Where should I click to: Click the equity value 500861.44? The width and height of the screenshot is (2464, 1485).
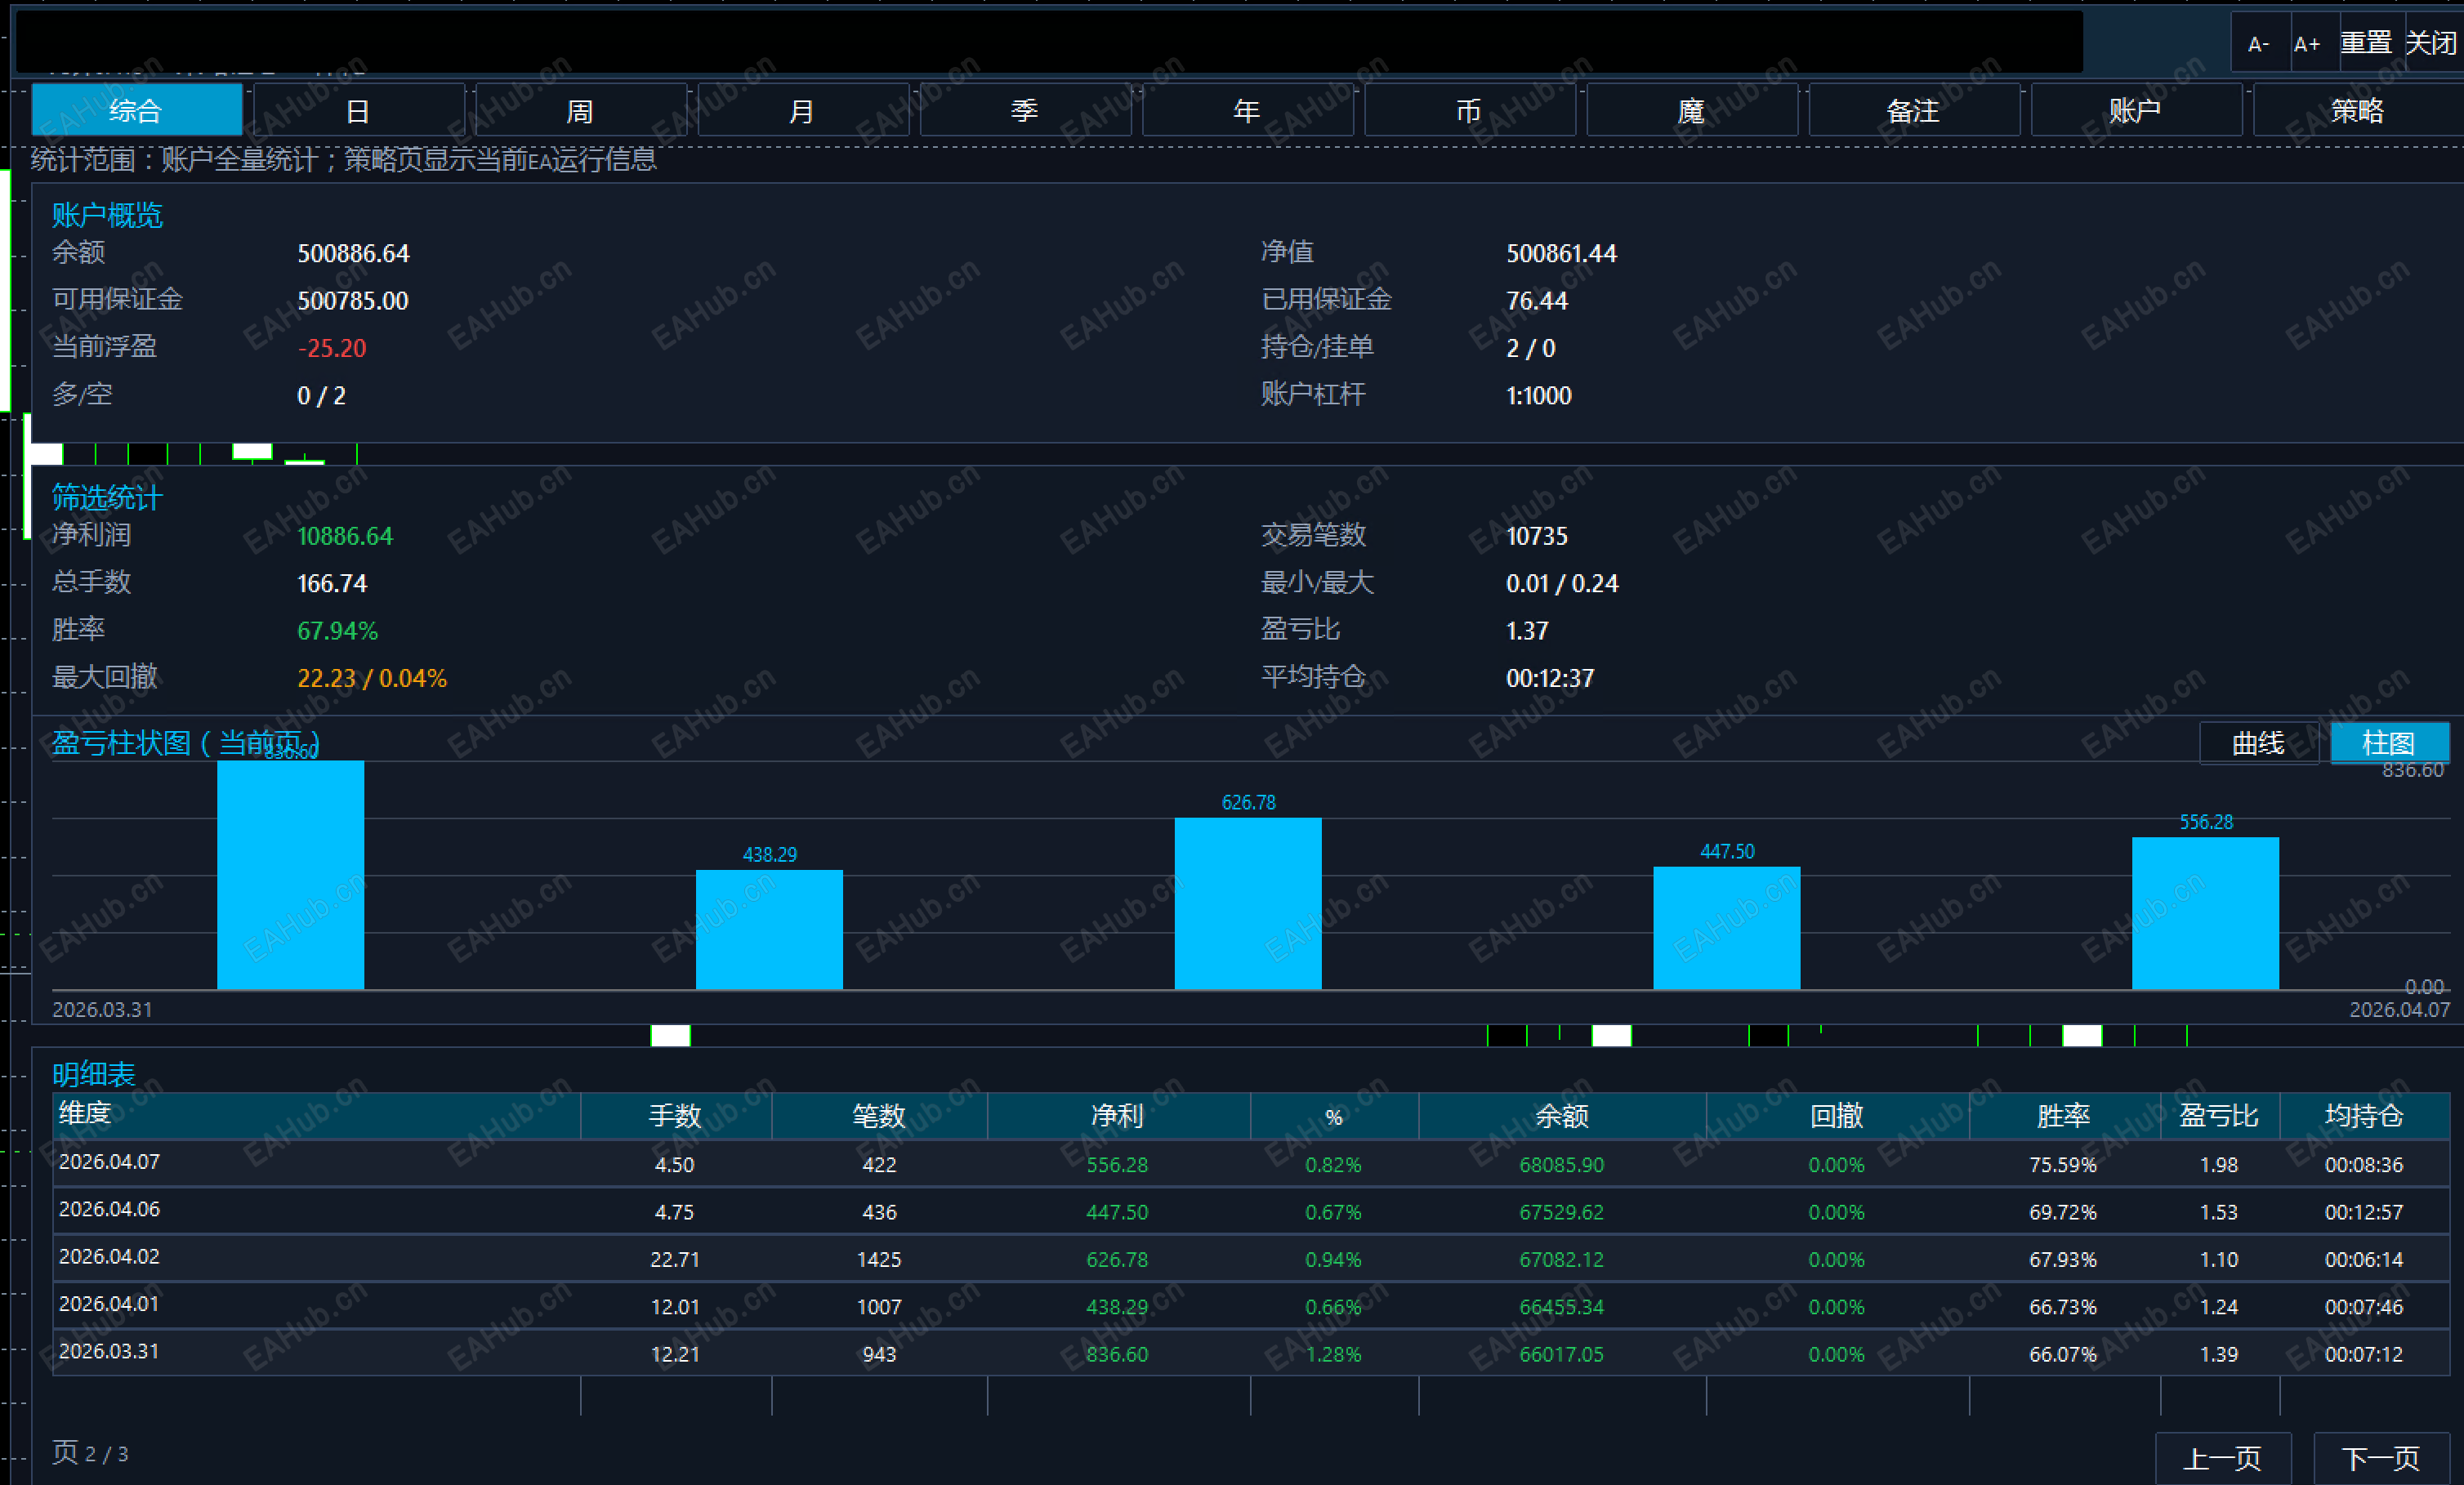click(1561, 253)
